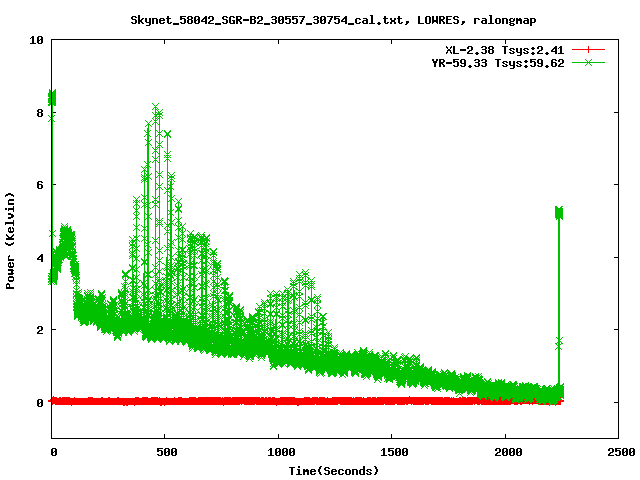Click x-axis tick label 2500
The height and width of the screenshot is (480, 640).
coord(621,452)
